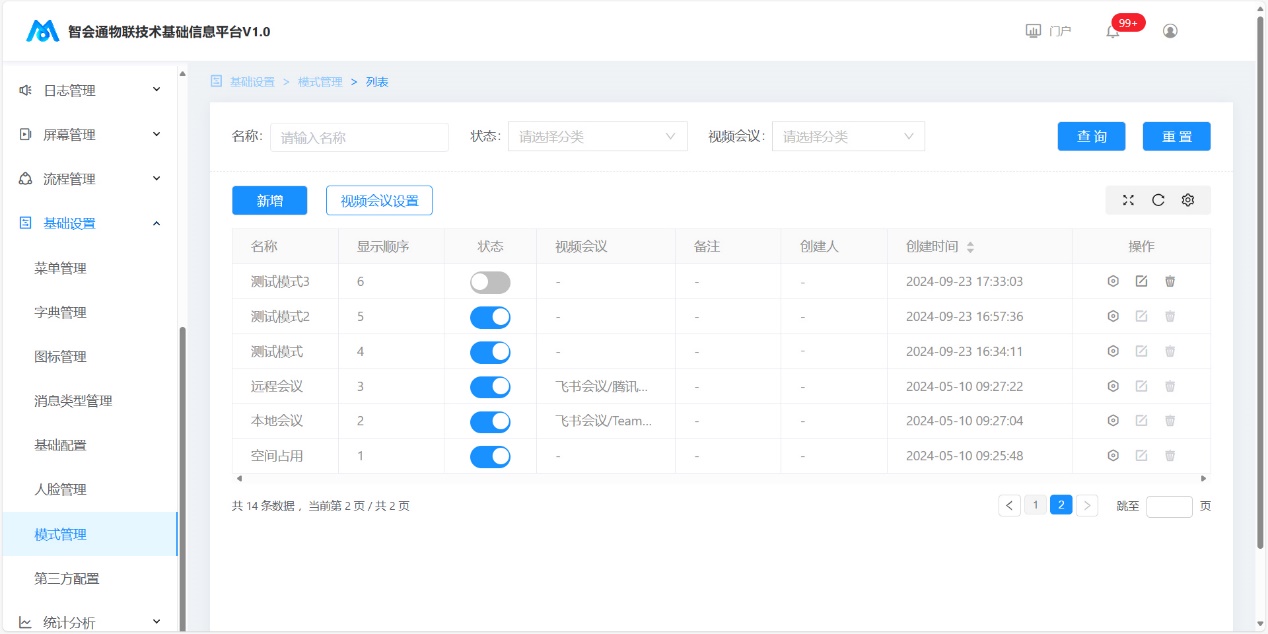The height and width of the screenshot is (634, 1268).
Task: Disable the 本地会议 status switch
Action: [490, 422]
